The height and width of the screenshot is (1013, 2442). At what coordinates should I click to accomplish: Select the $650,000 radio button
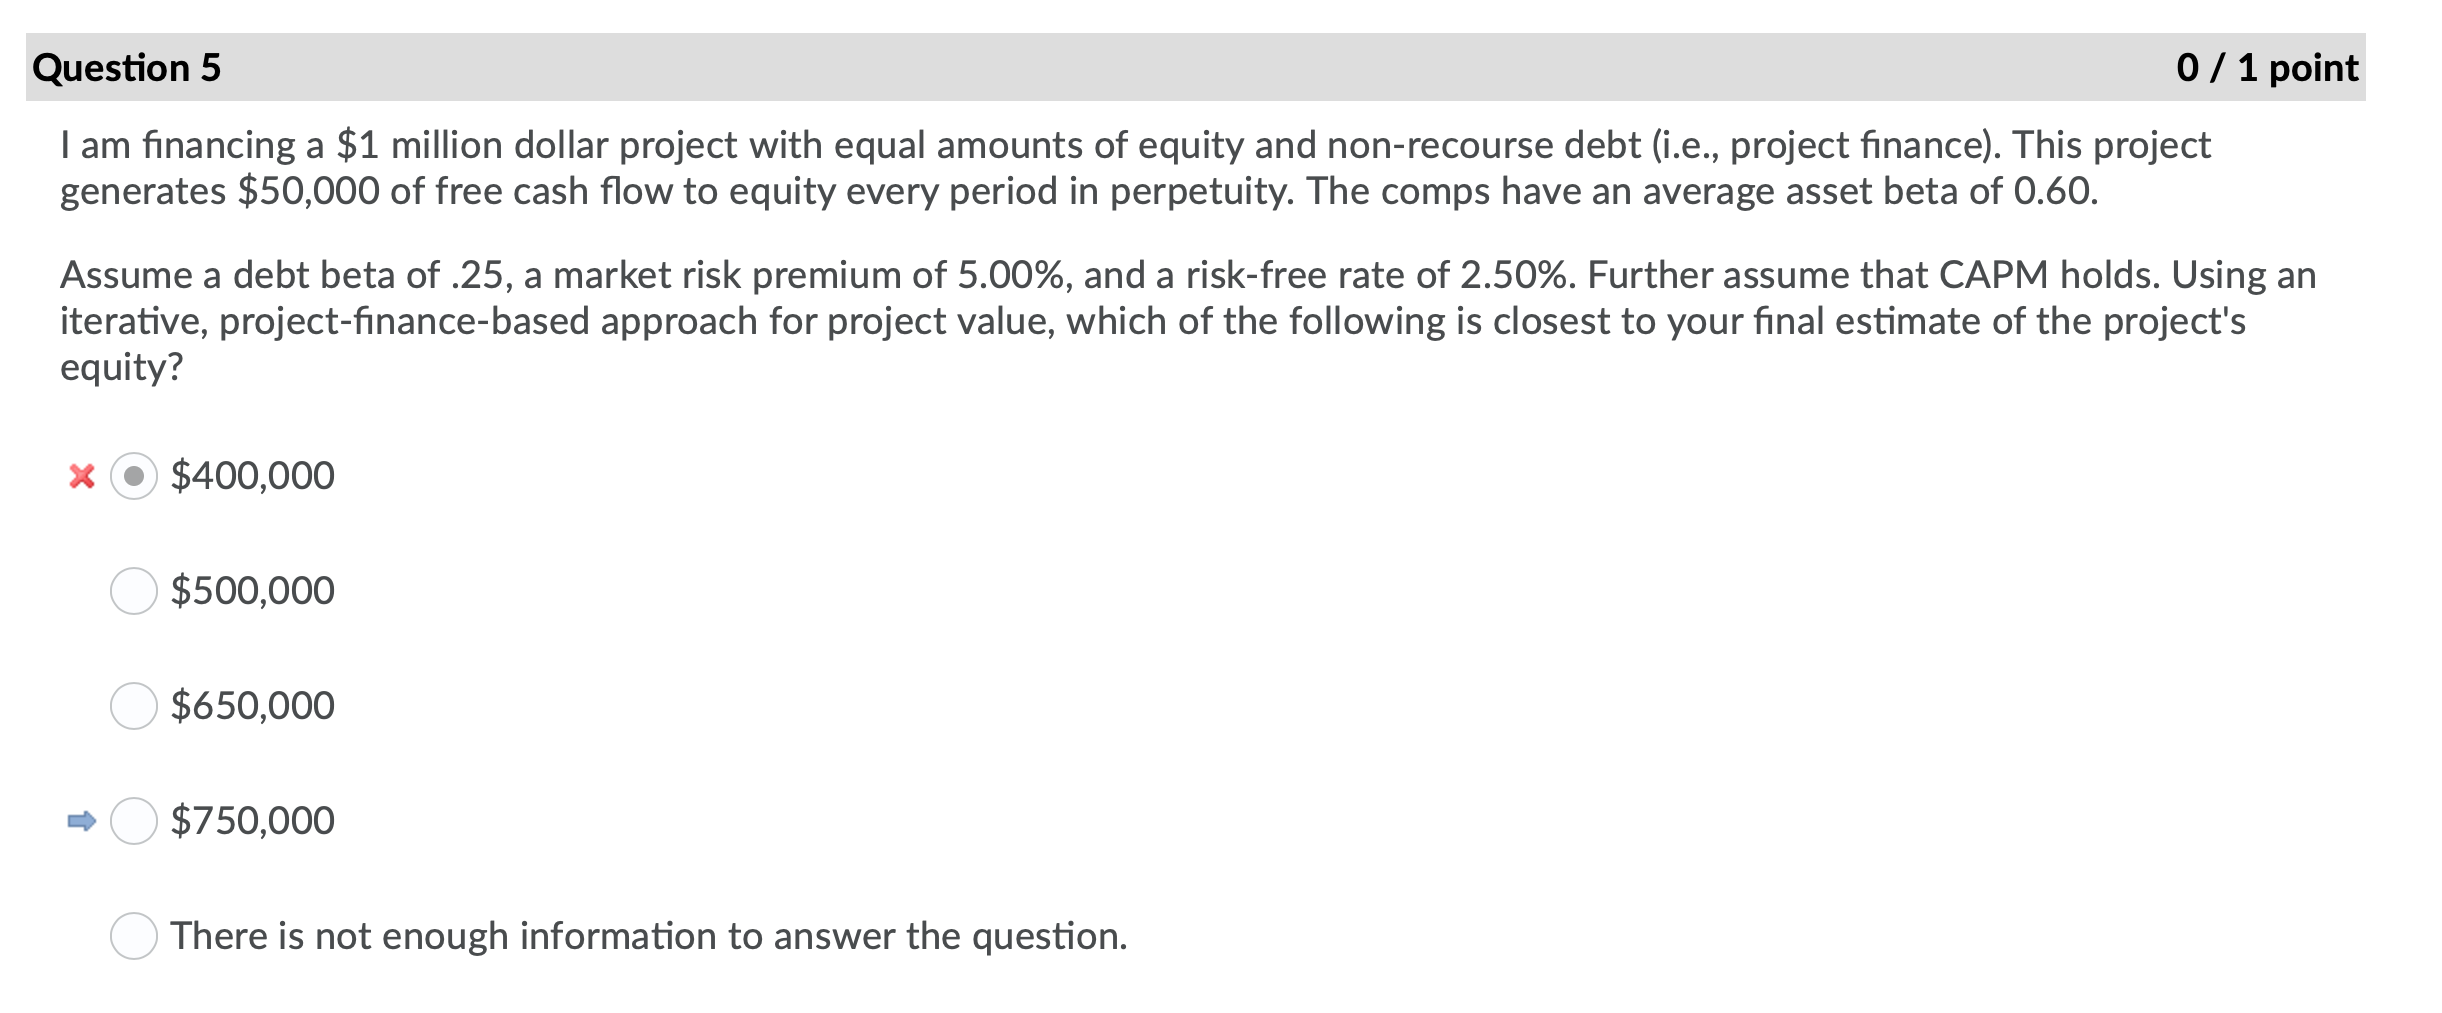[x=135, y=706]
